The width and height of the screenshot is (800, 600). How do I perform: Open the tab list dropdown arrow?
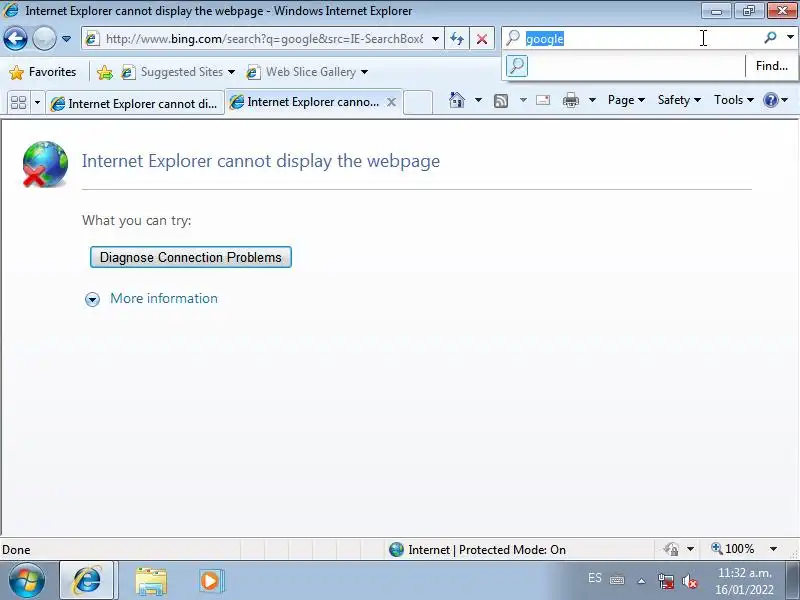pyautogui.click(x=37, y=103)
